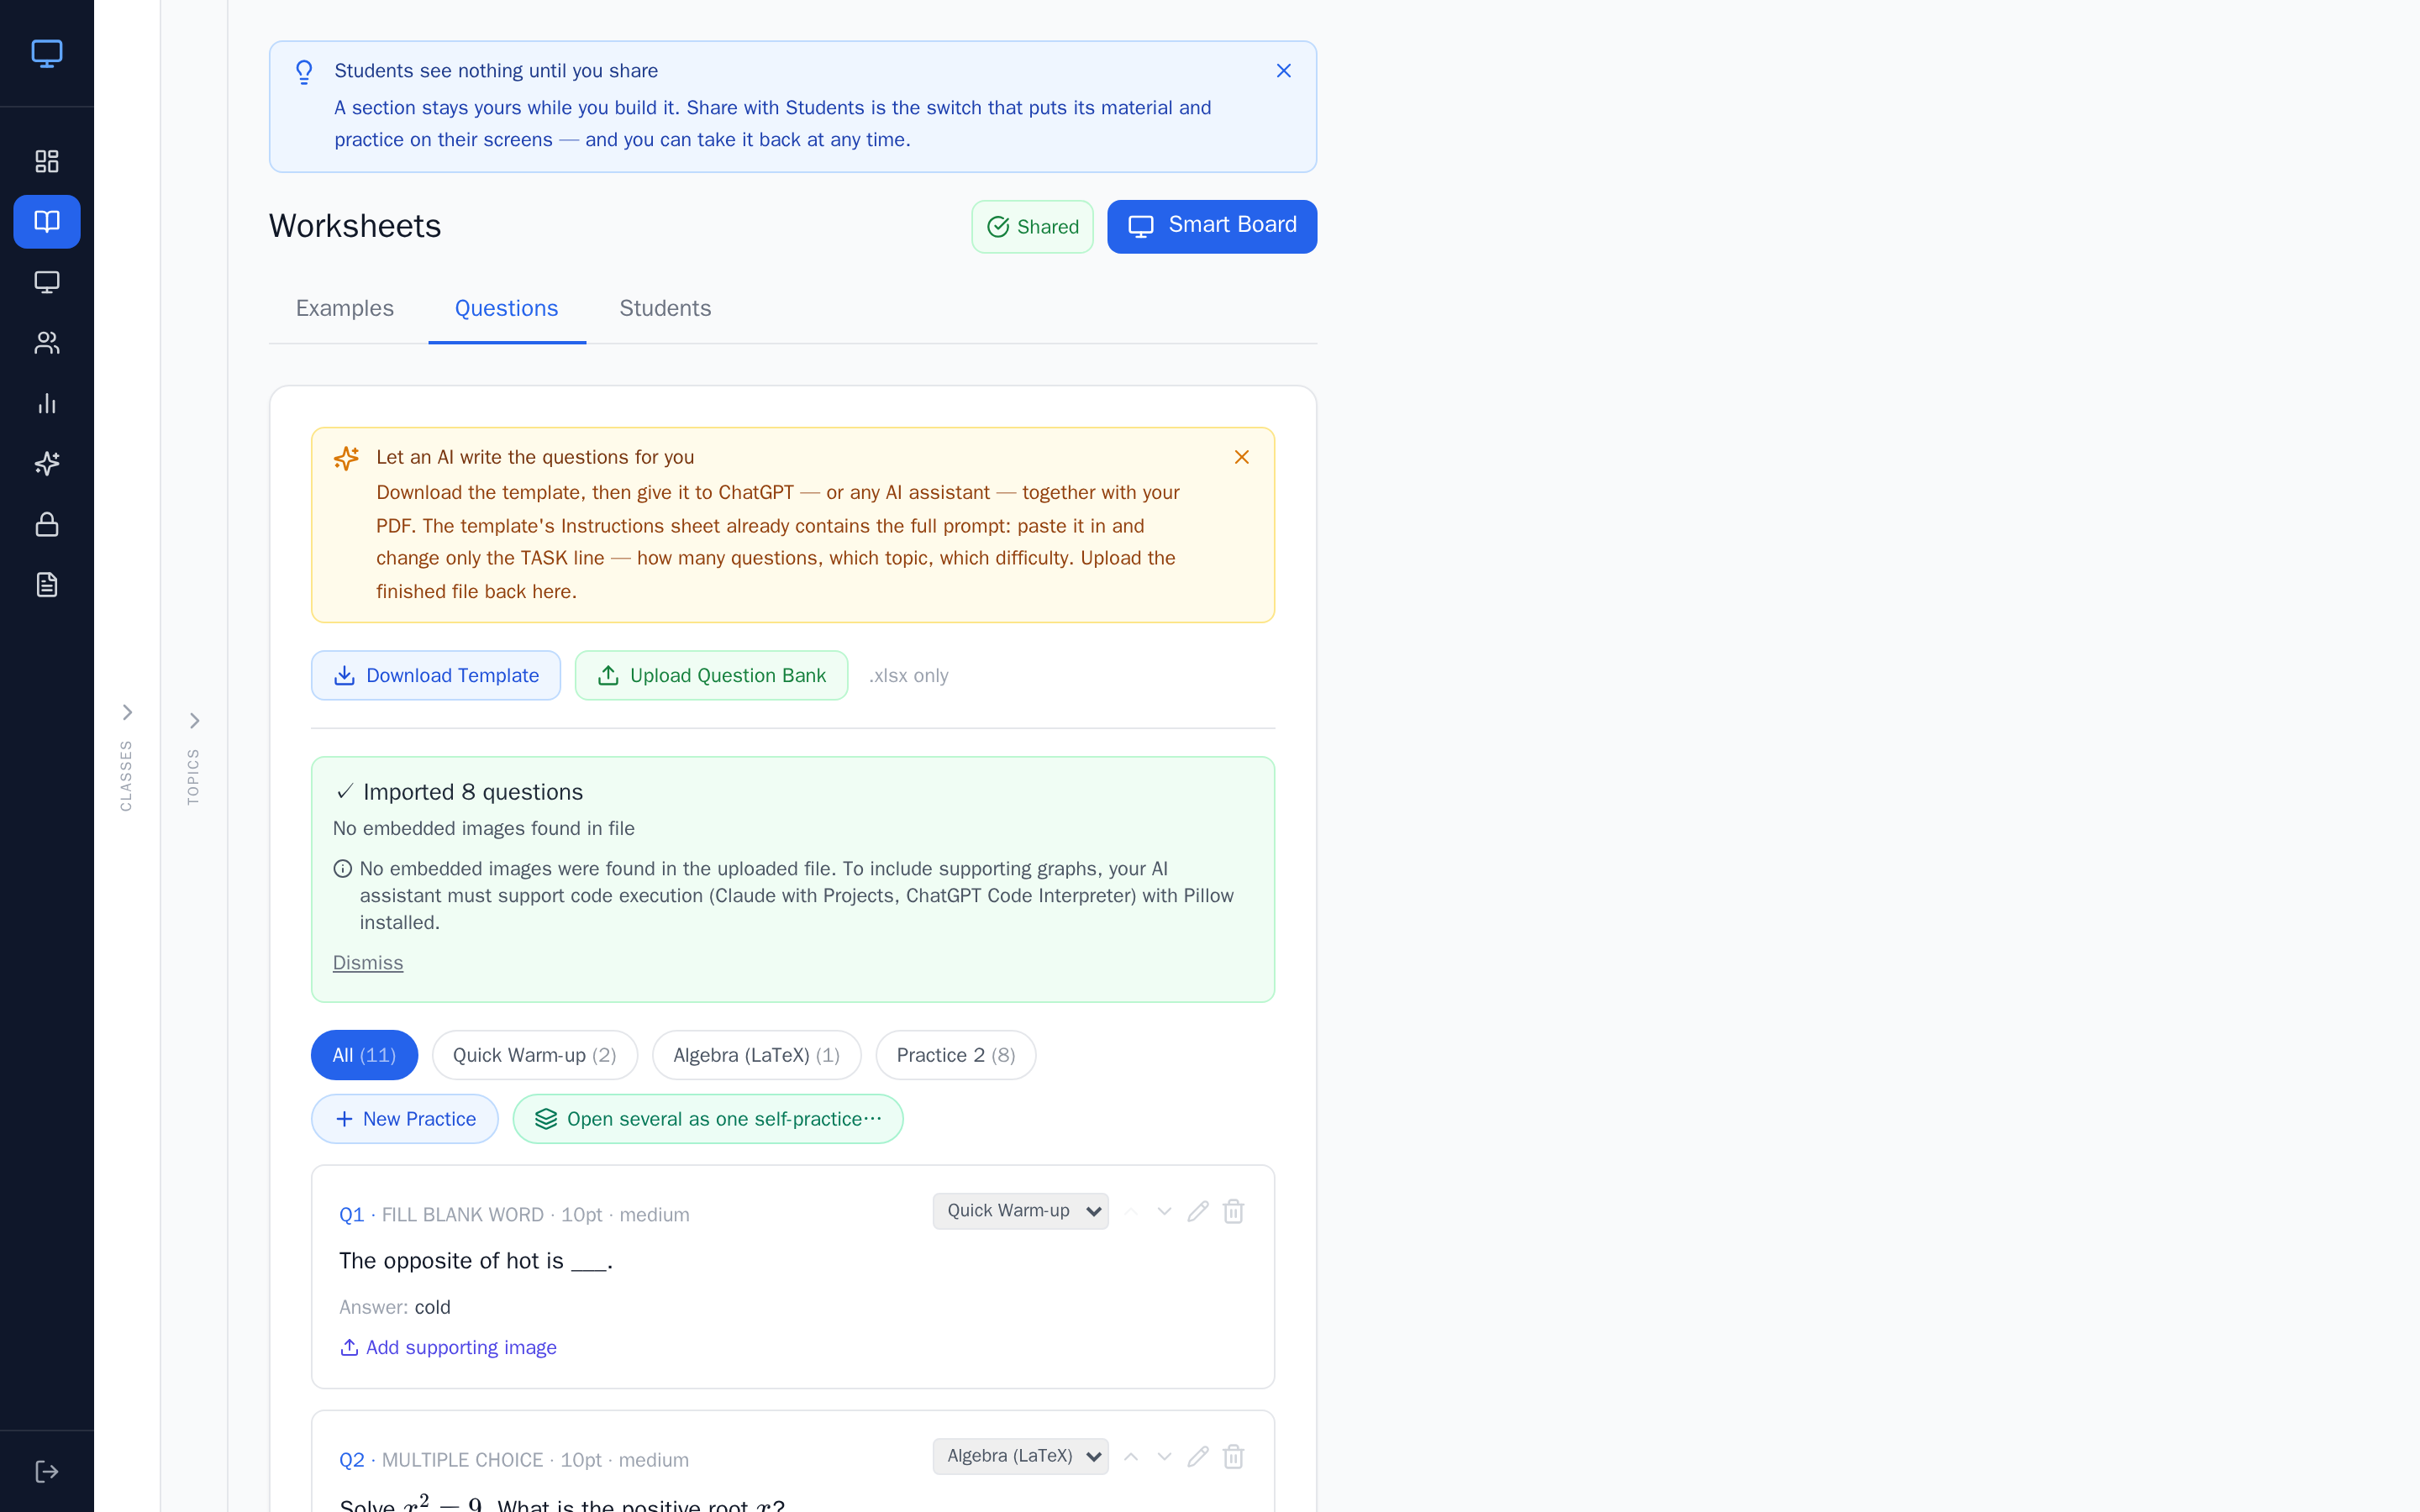The image size is (2420, 1512).
Task: Click the Download Template button
Action: click(x=435, y=675)
